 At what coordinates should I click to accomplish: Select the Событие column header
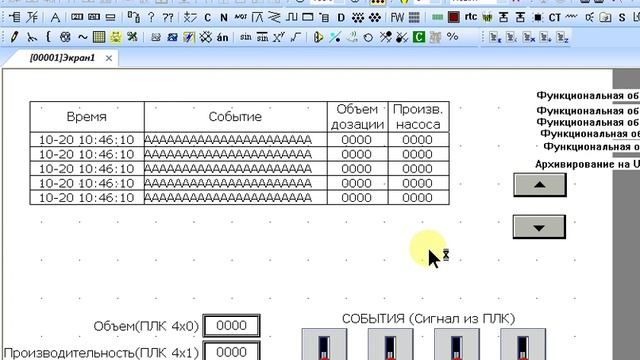[x=236, y=117]
